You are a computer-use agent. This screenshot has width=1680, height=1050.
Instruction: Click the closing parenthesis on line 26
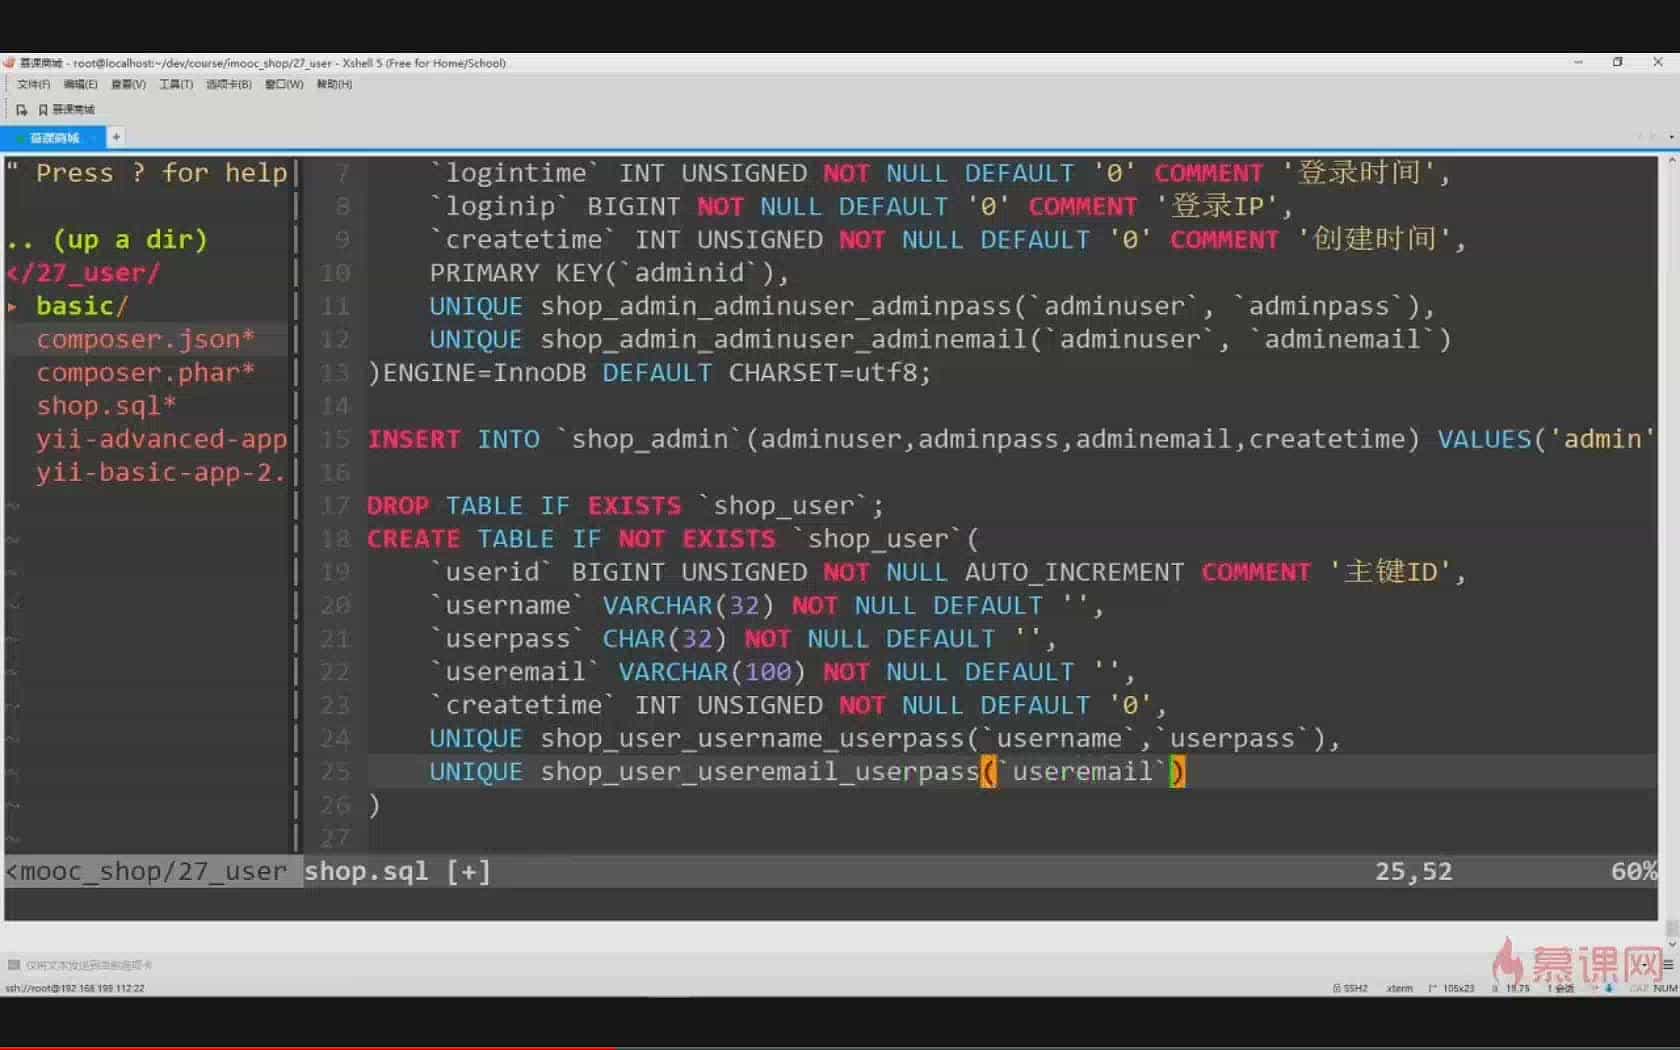(374, 805)
